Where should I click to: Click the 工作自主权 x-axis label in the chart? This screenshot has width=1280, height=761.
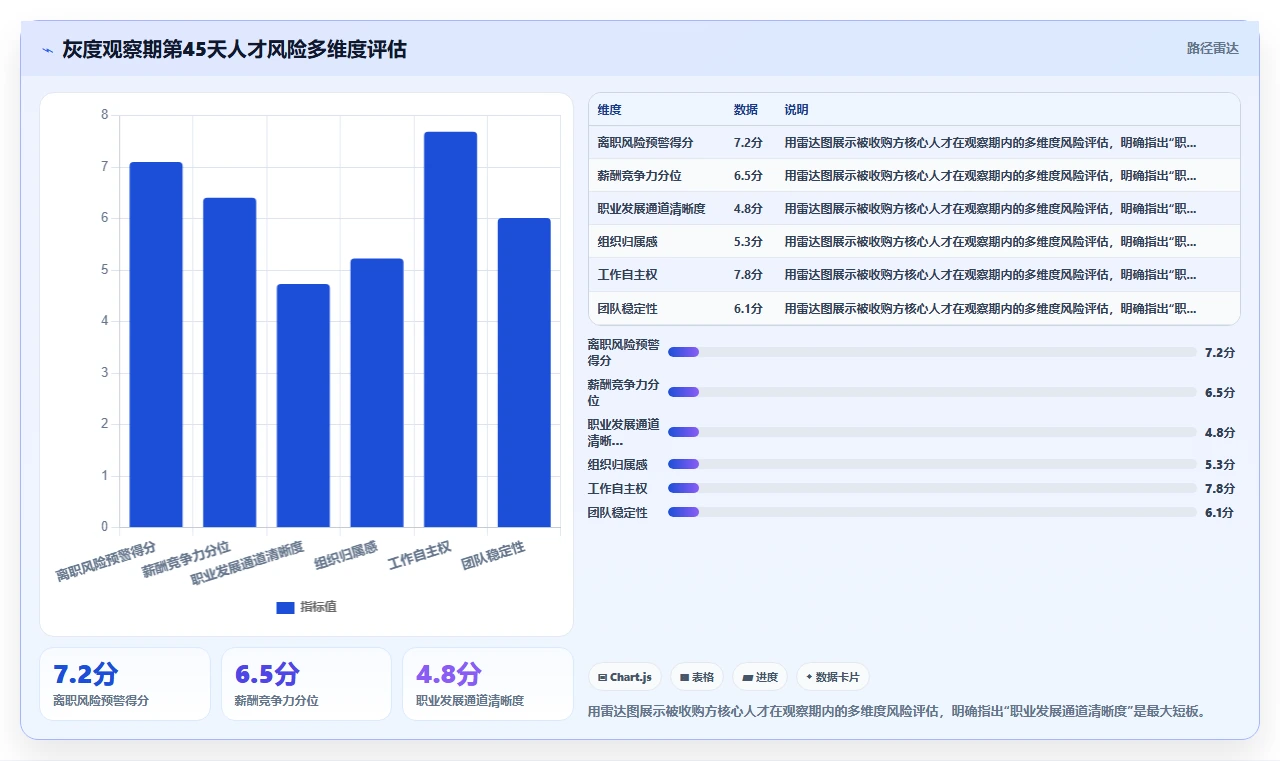tap(420, 554)
